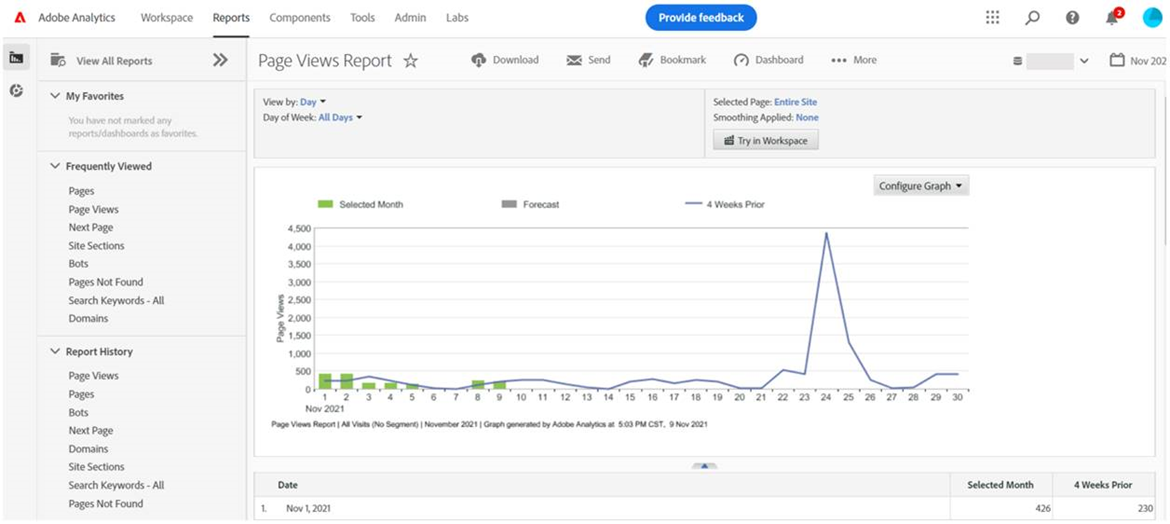Open the Tools menu

tap(363, 18)
